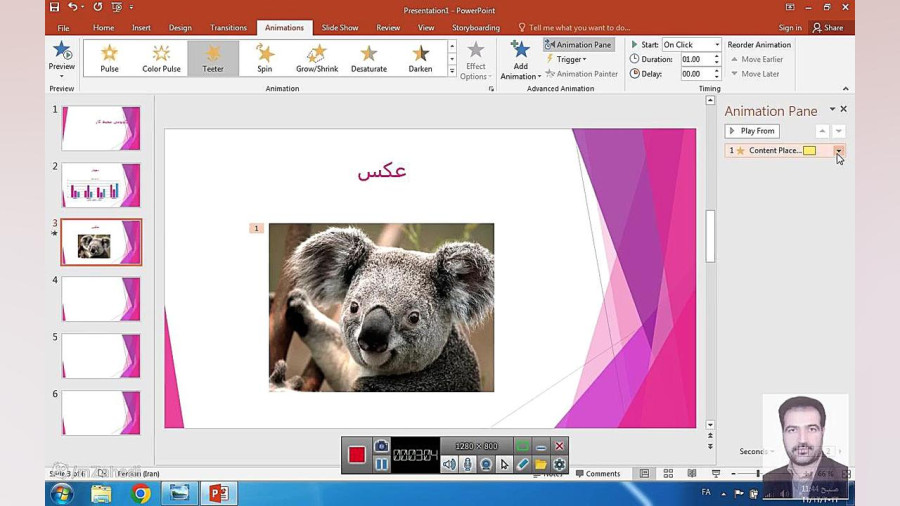Apply the Desaturate animation
This screenshot has height=506, width=900.
(368, 59)
